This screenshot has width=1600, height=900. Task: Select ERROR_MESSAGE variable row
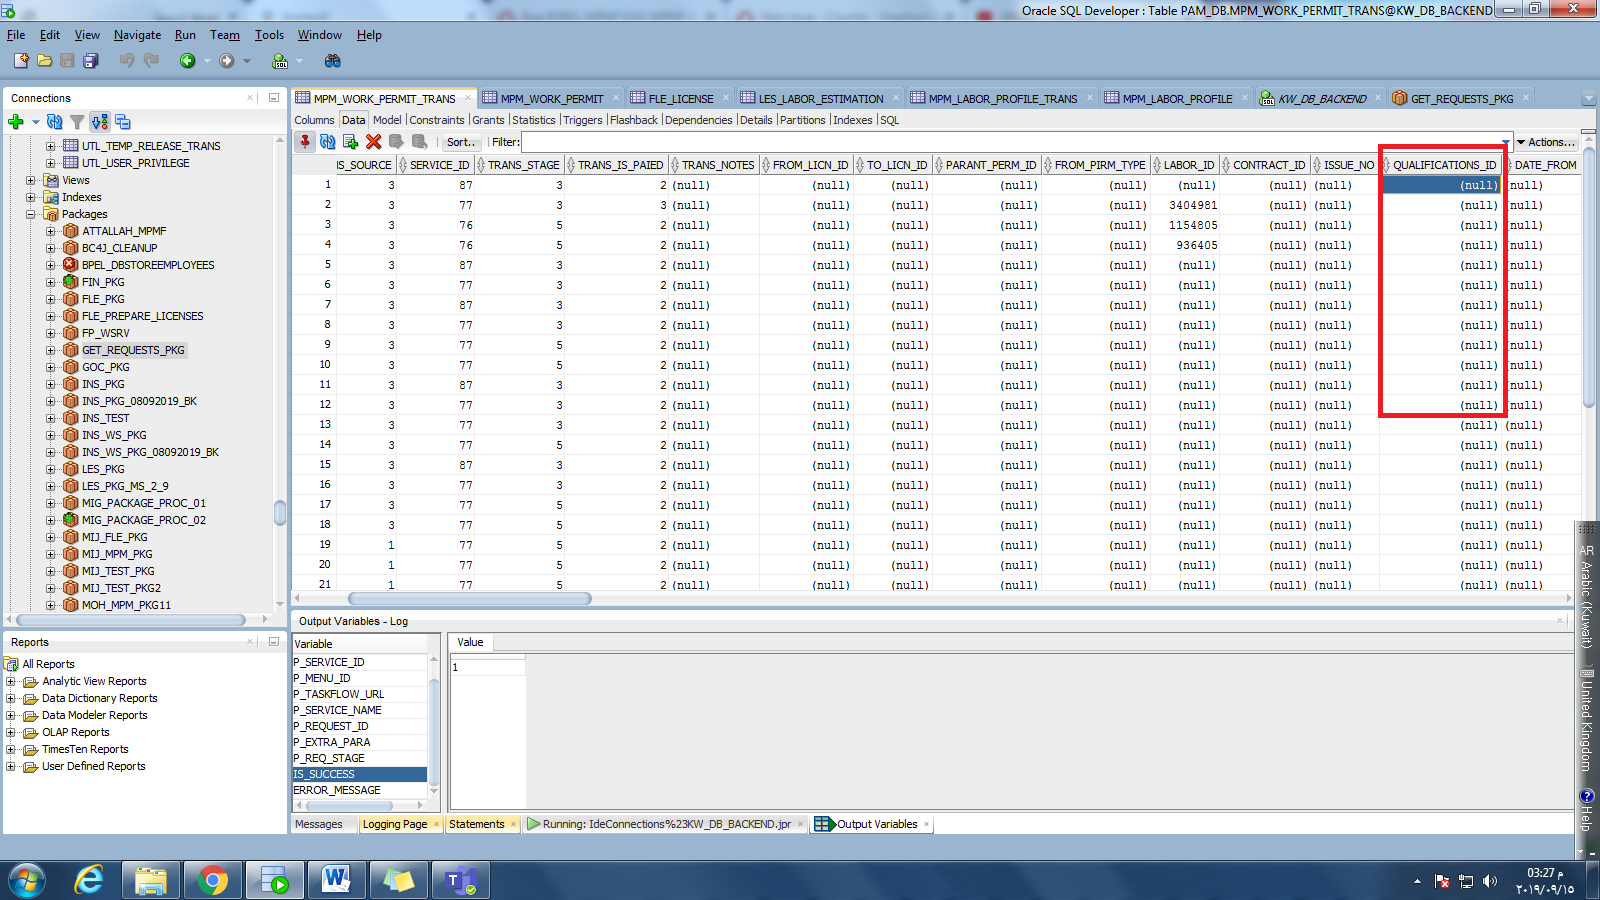click(x=360, y=791)
